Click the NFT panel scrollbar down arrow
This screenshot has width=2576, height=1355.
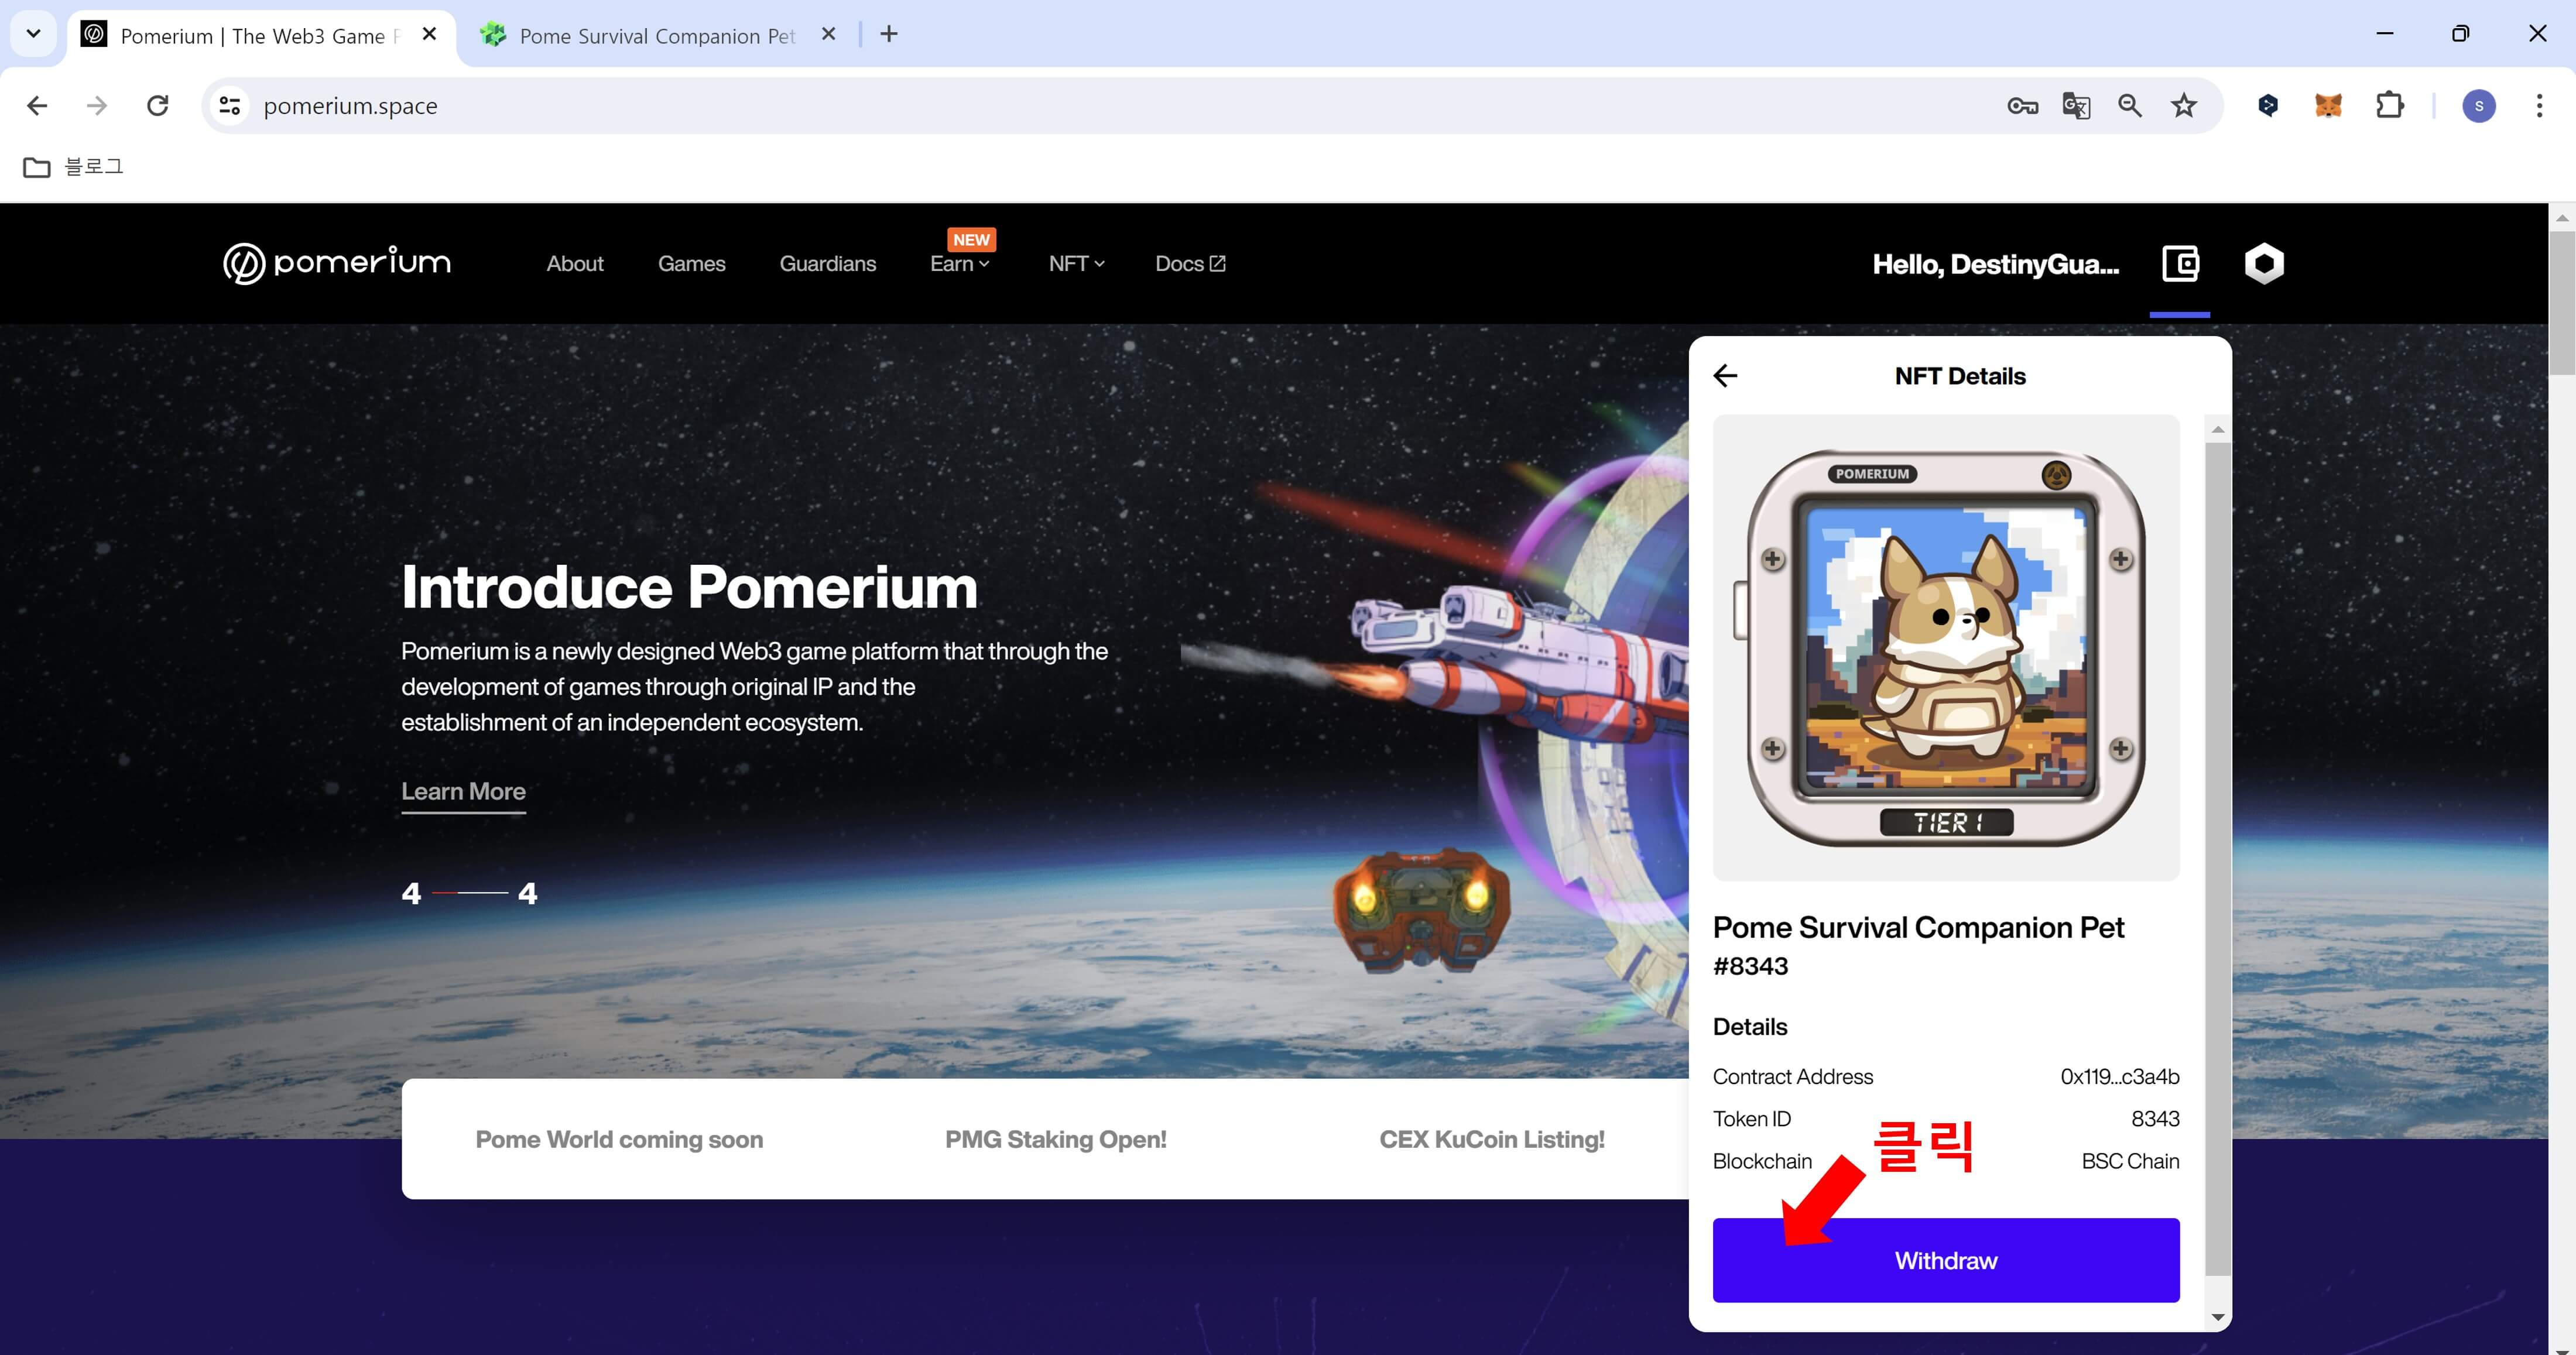point(2218,1317)
